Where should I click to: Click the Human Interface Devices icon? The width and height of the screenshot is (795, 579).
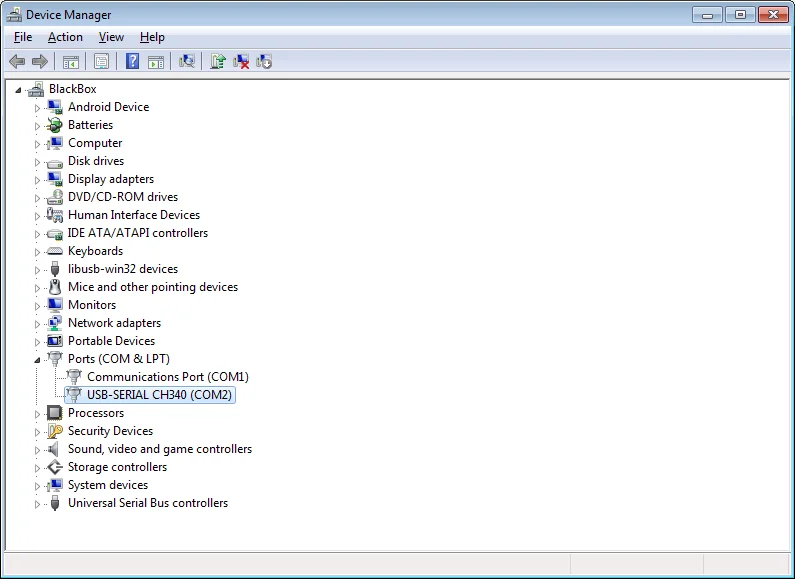(55, 215)
